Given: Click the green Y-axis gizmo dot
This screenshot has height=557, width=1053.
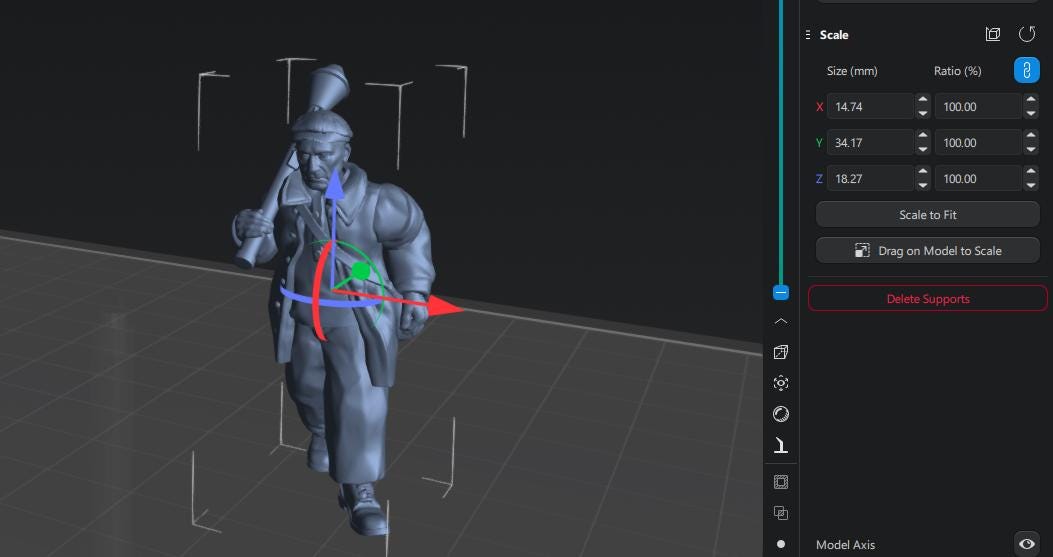Looking at the screenshot, I should click(x=361, y=271).
